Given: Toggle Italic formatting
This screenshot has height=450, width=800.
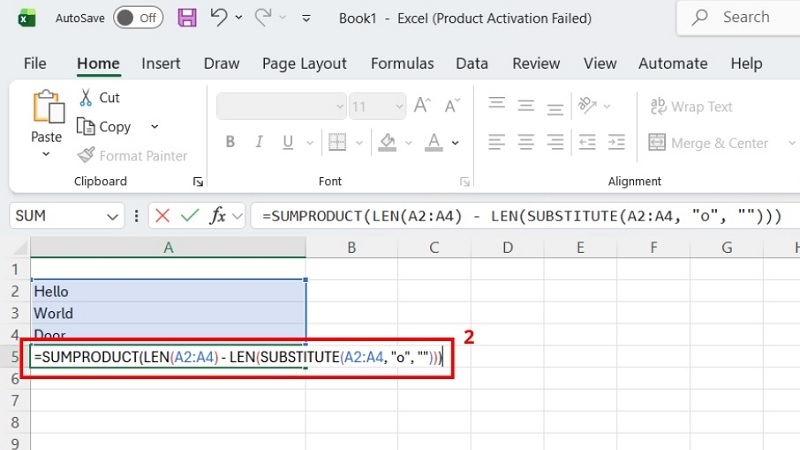Looking at the screenshot, I should point(259,142).
